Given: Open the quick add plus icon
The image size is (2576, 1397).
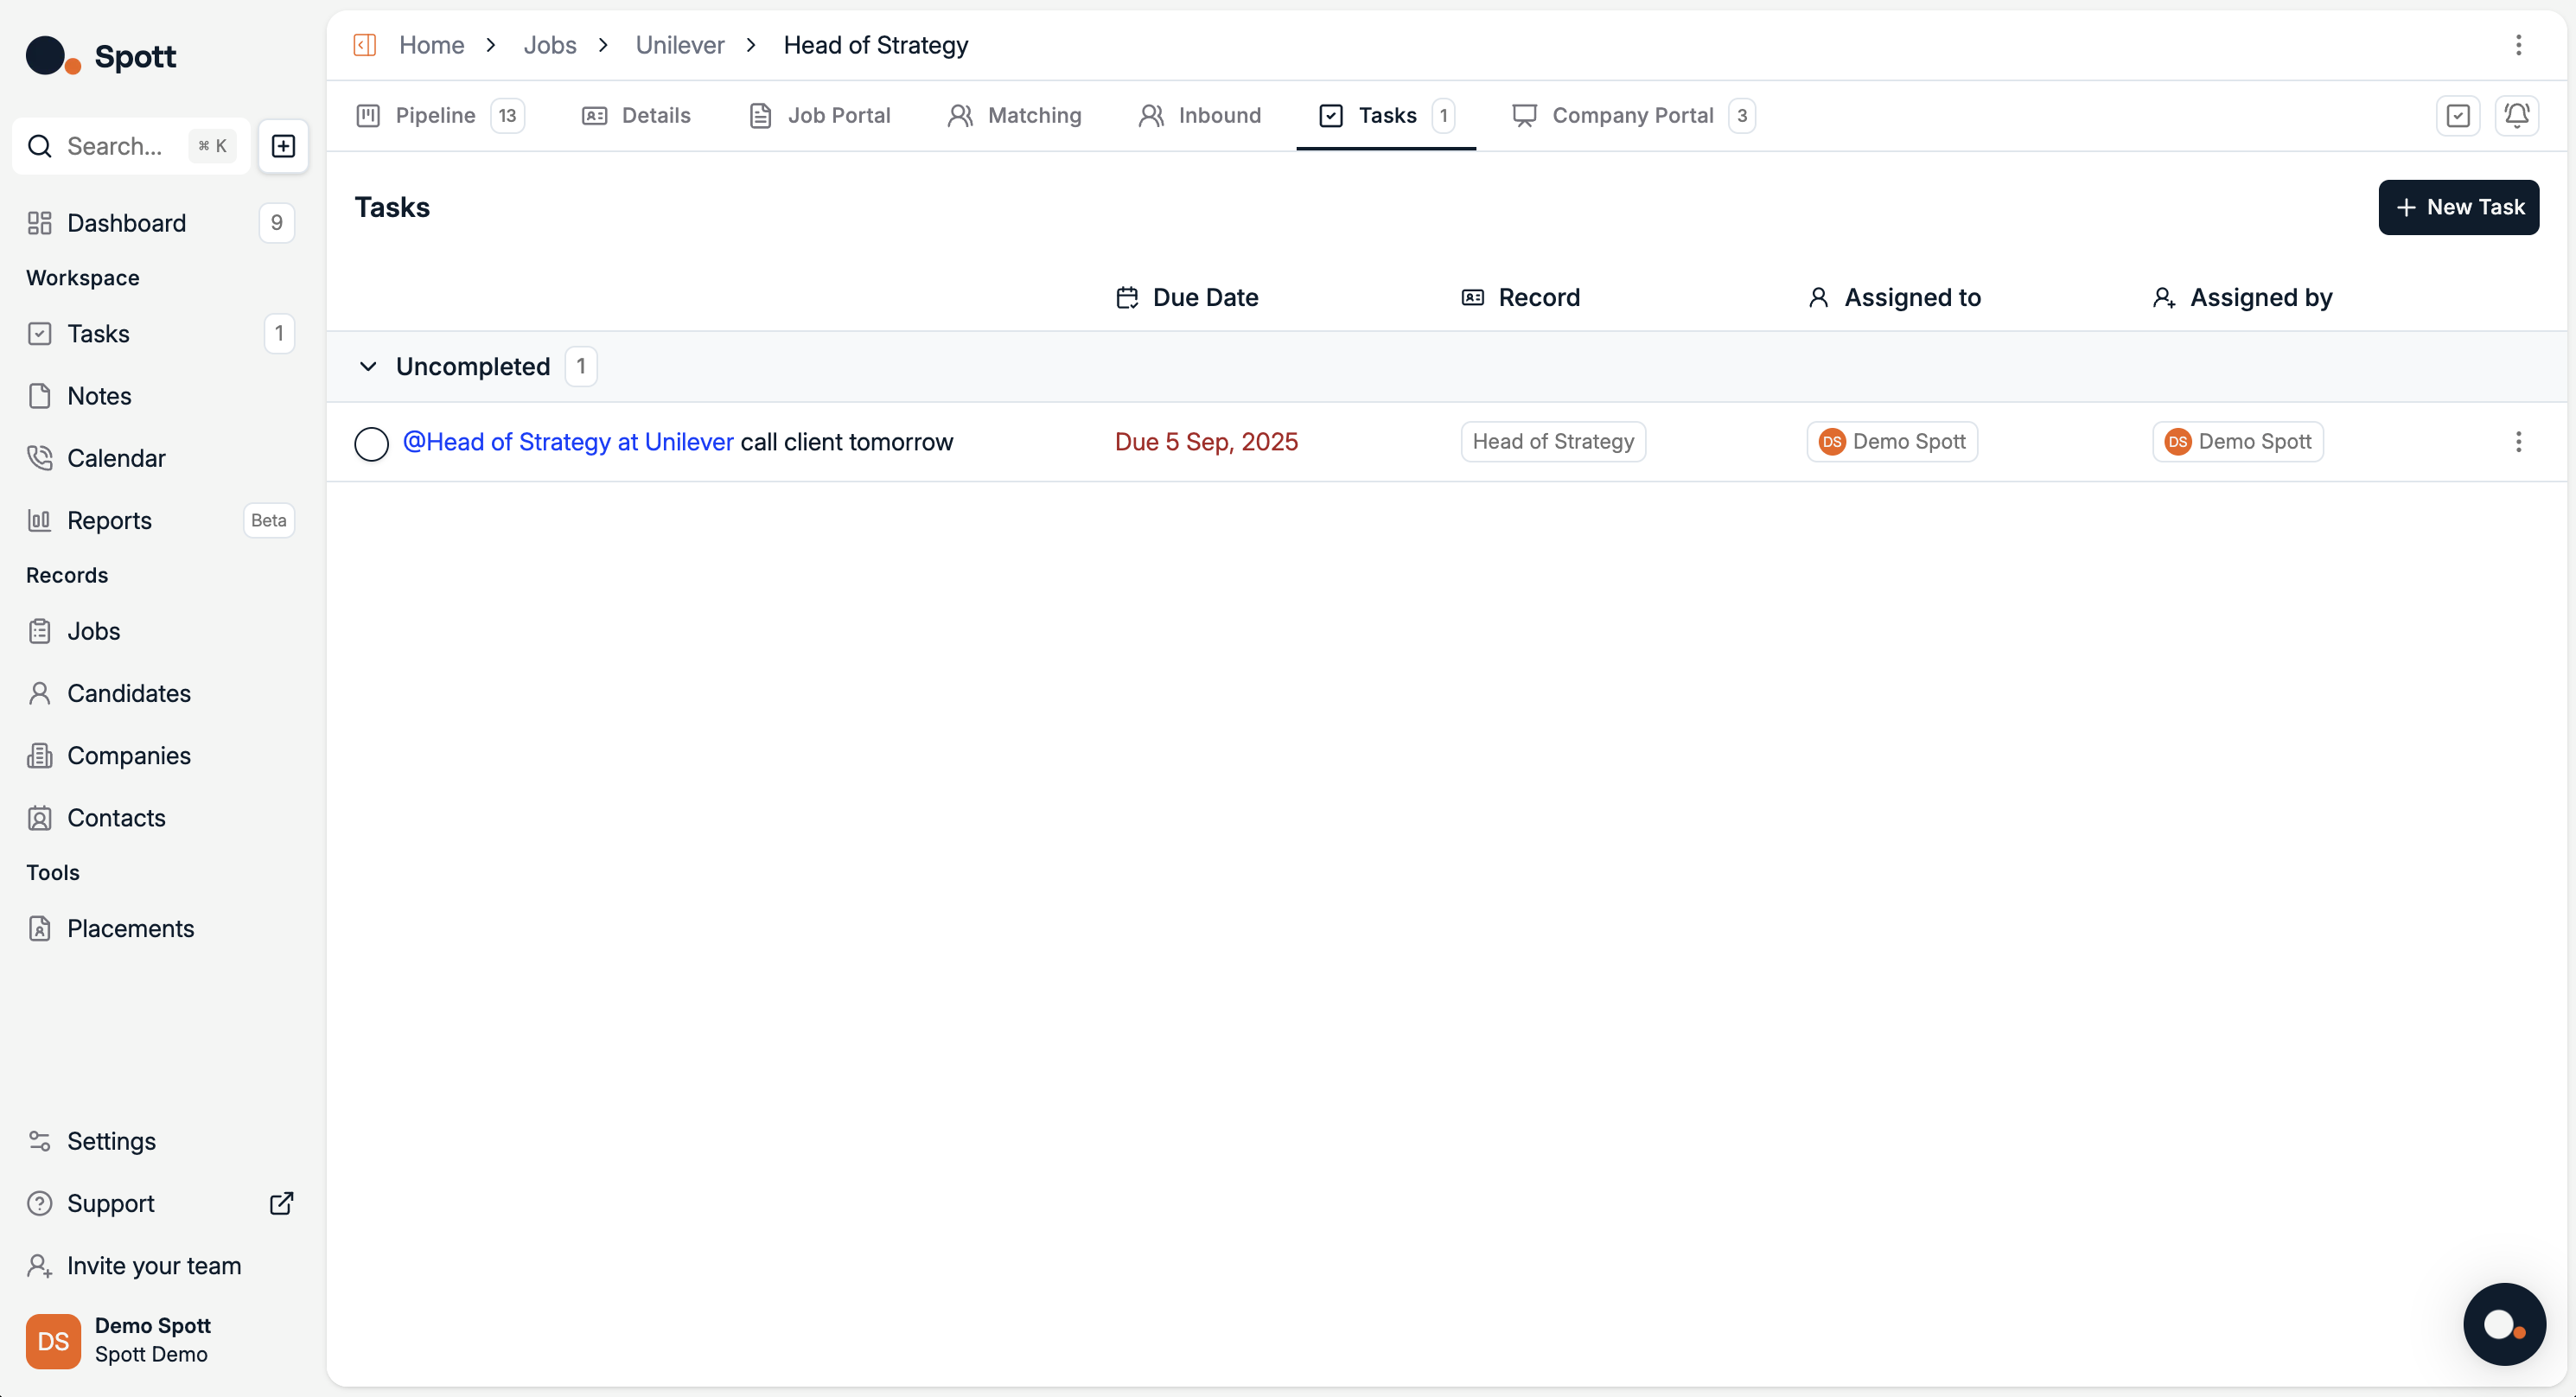Looking at the screenshot, I should pyautogui.click(x=283, y=146).
